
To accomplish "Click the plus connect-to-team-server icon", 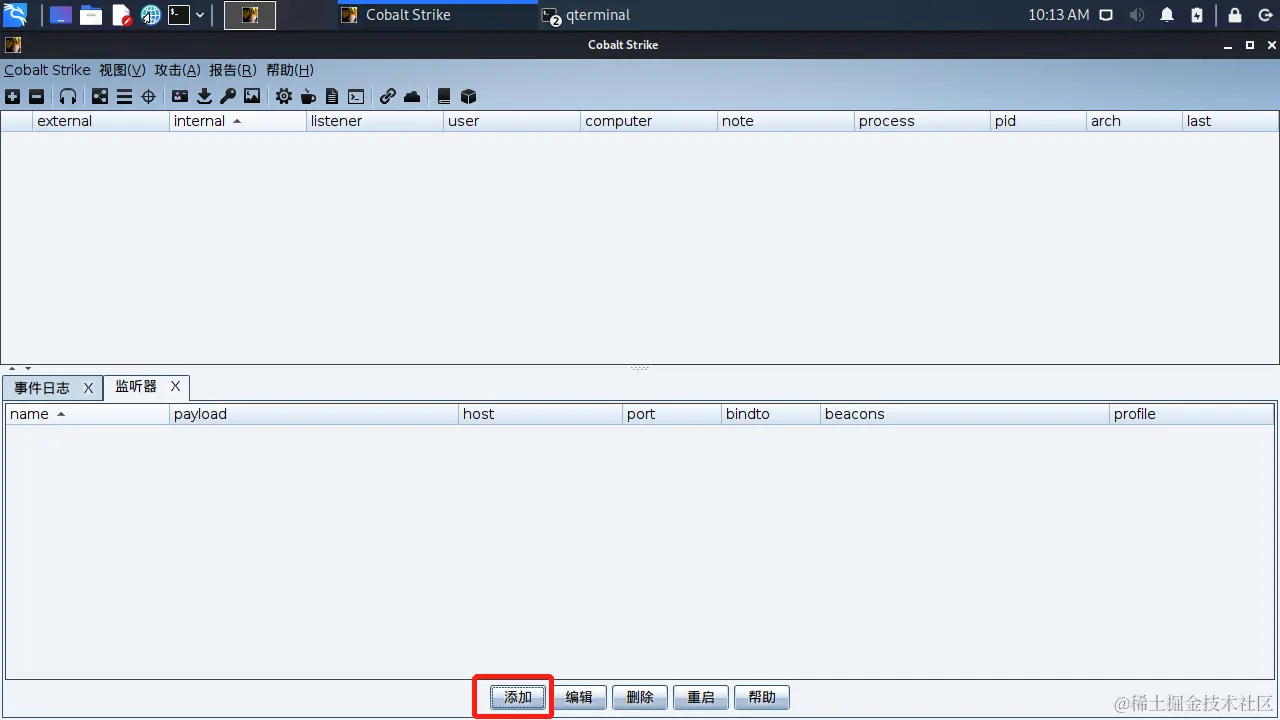I will pos(12,97).
